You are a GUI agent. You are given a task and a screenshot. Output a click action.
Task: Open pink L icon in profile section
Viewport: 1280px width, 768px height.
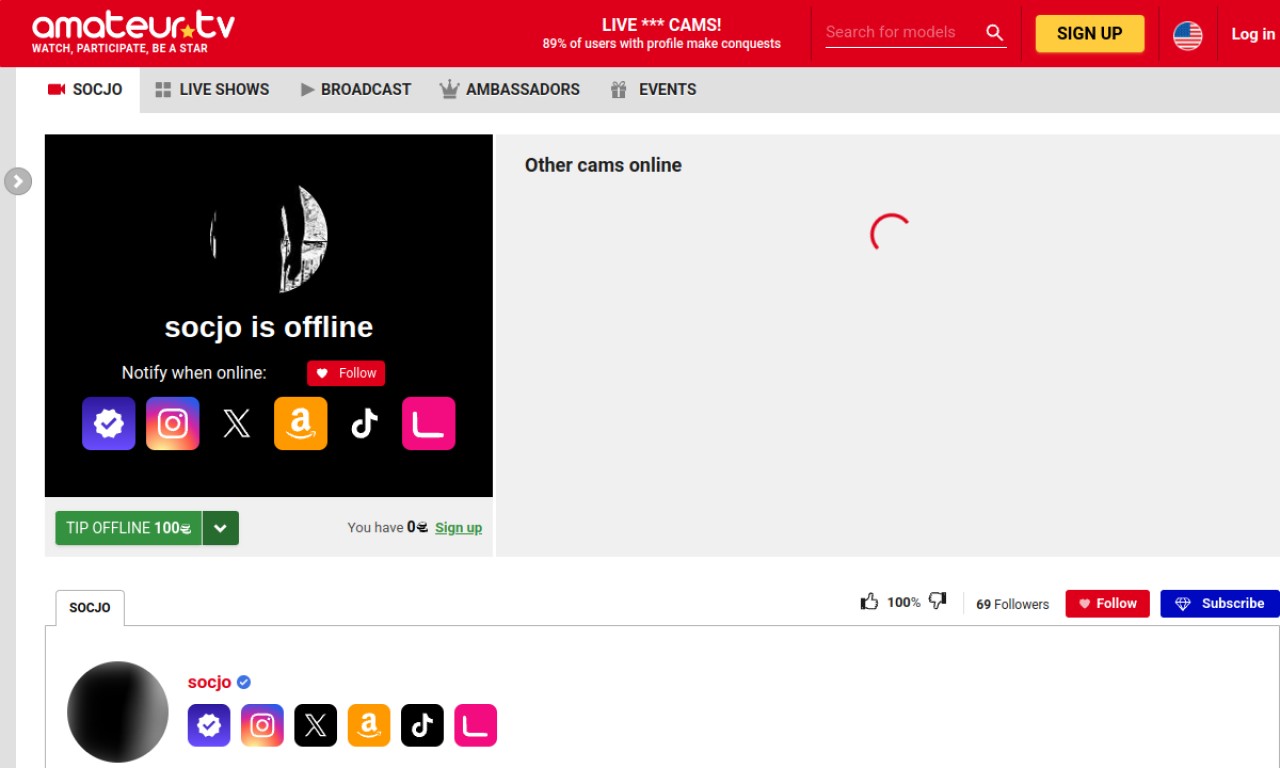point(476,725)
